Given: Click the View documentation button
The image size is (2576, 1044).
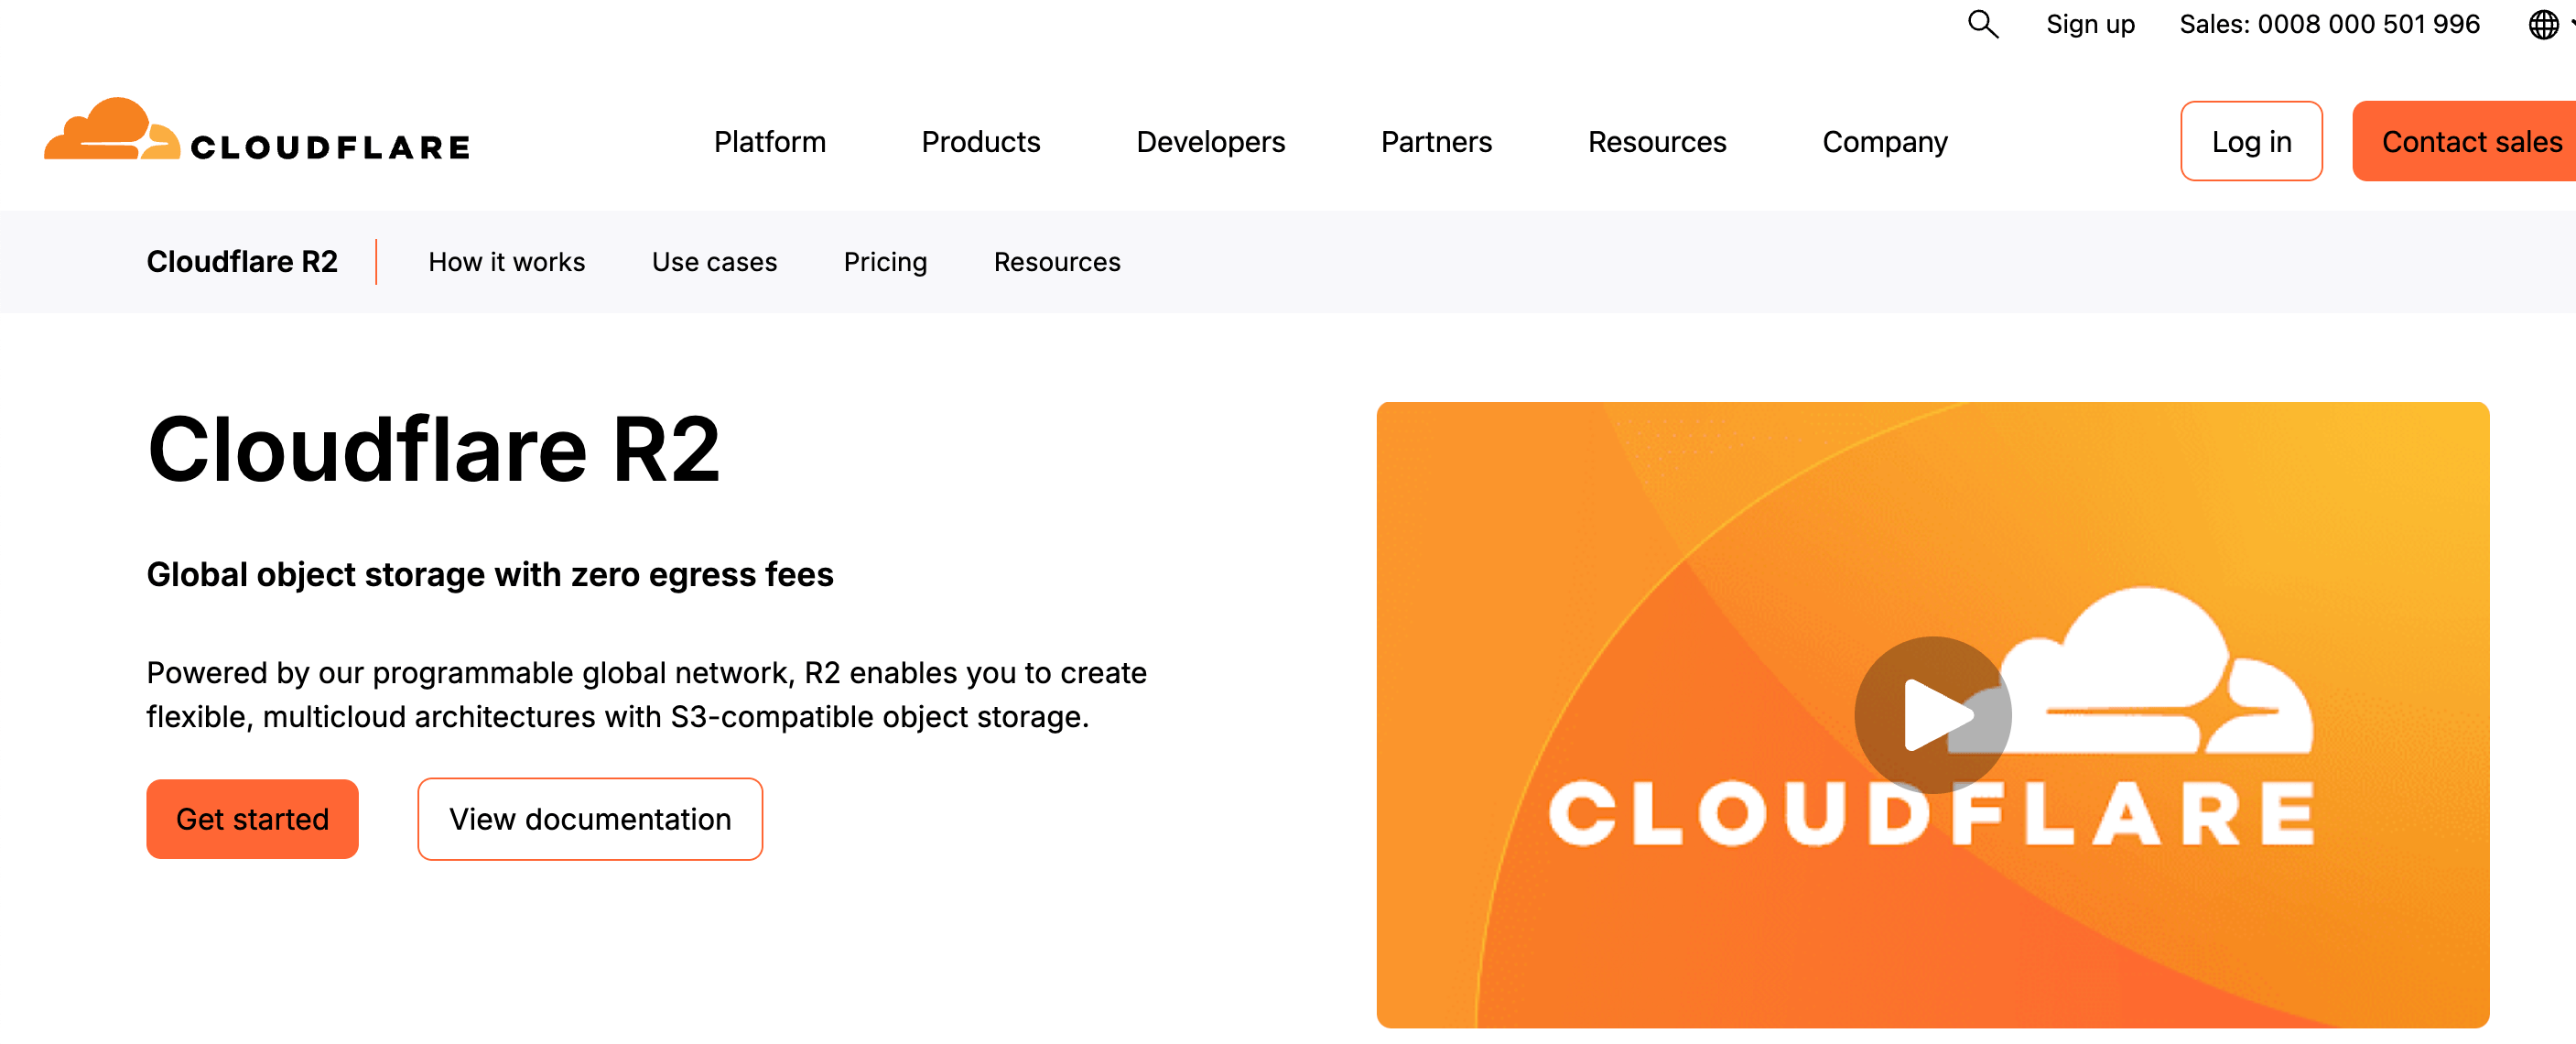Looking at the screenshot, I should pos(589,819).
